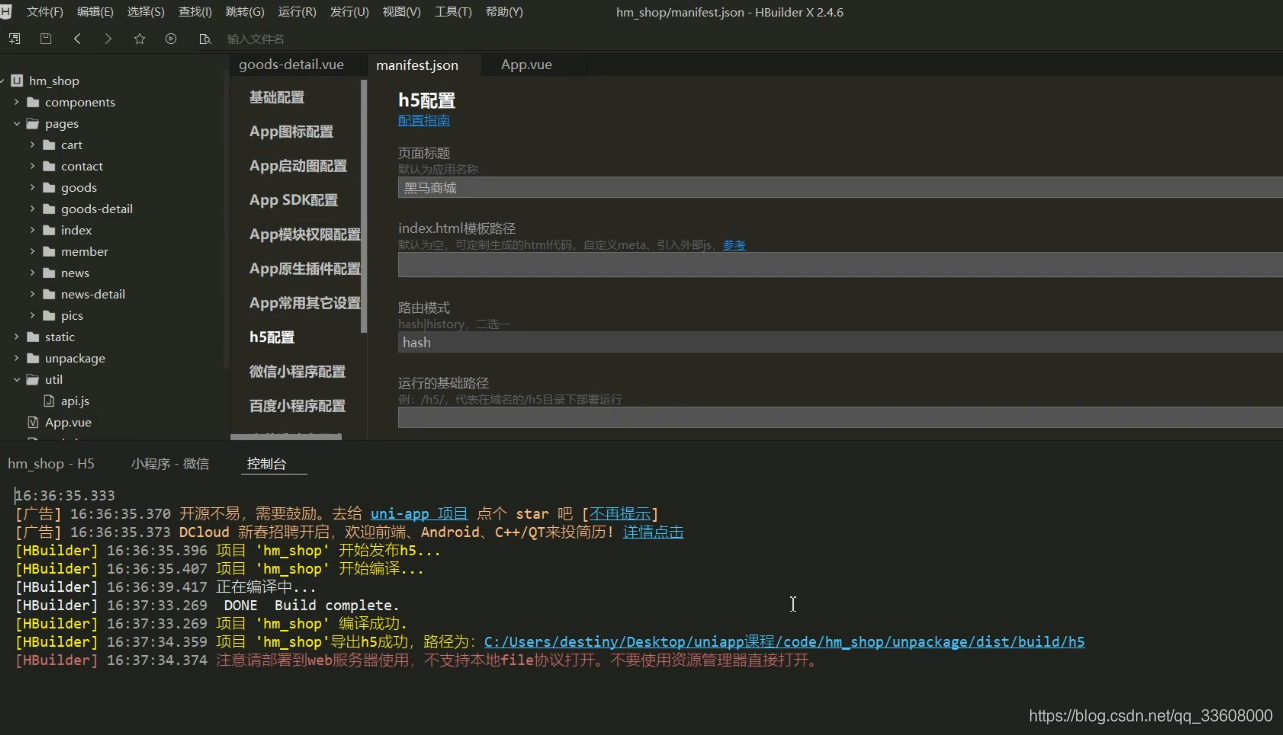Open the build/h5 export path link
This screenshot has width=1283, height=735.
pyautogui.click(x=784, y=642)
